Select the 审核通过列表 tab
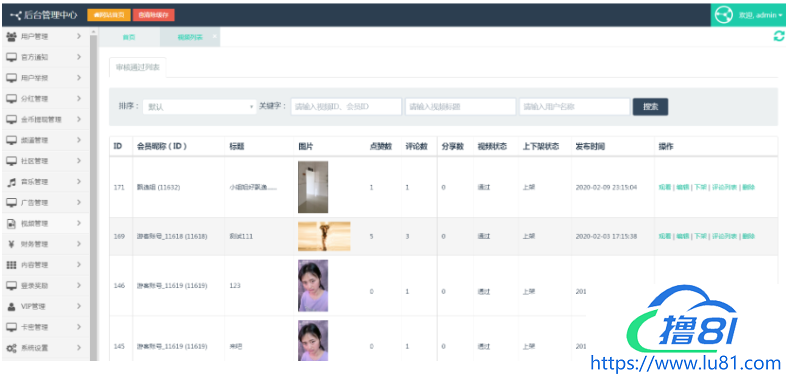This screenshot has width=786, height=374. pyautogui.click(x=138, y=68)
